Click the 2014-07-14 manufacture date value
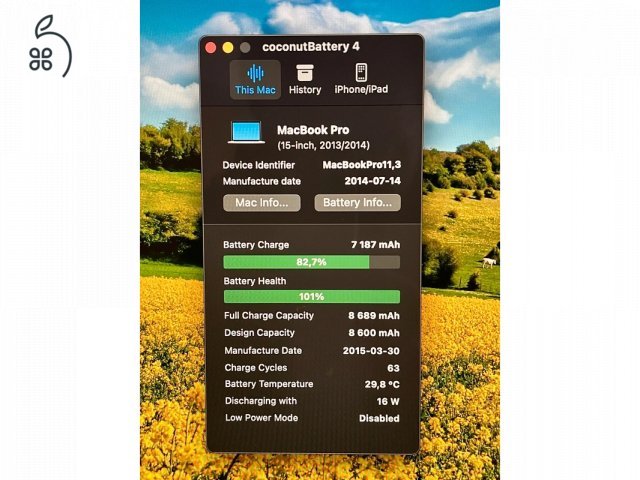 (373, 181)
